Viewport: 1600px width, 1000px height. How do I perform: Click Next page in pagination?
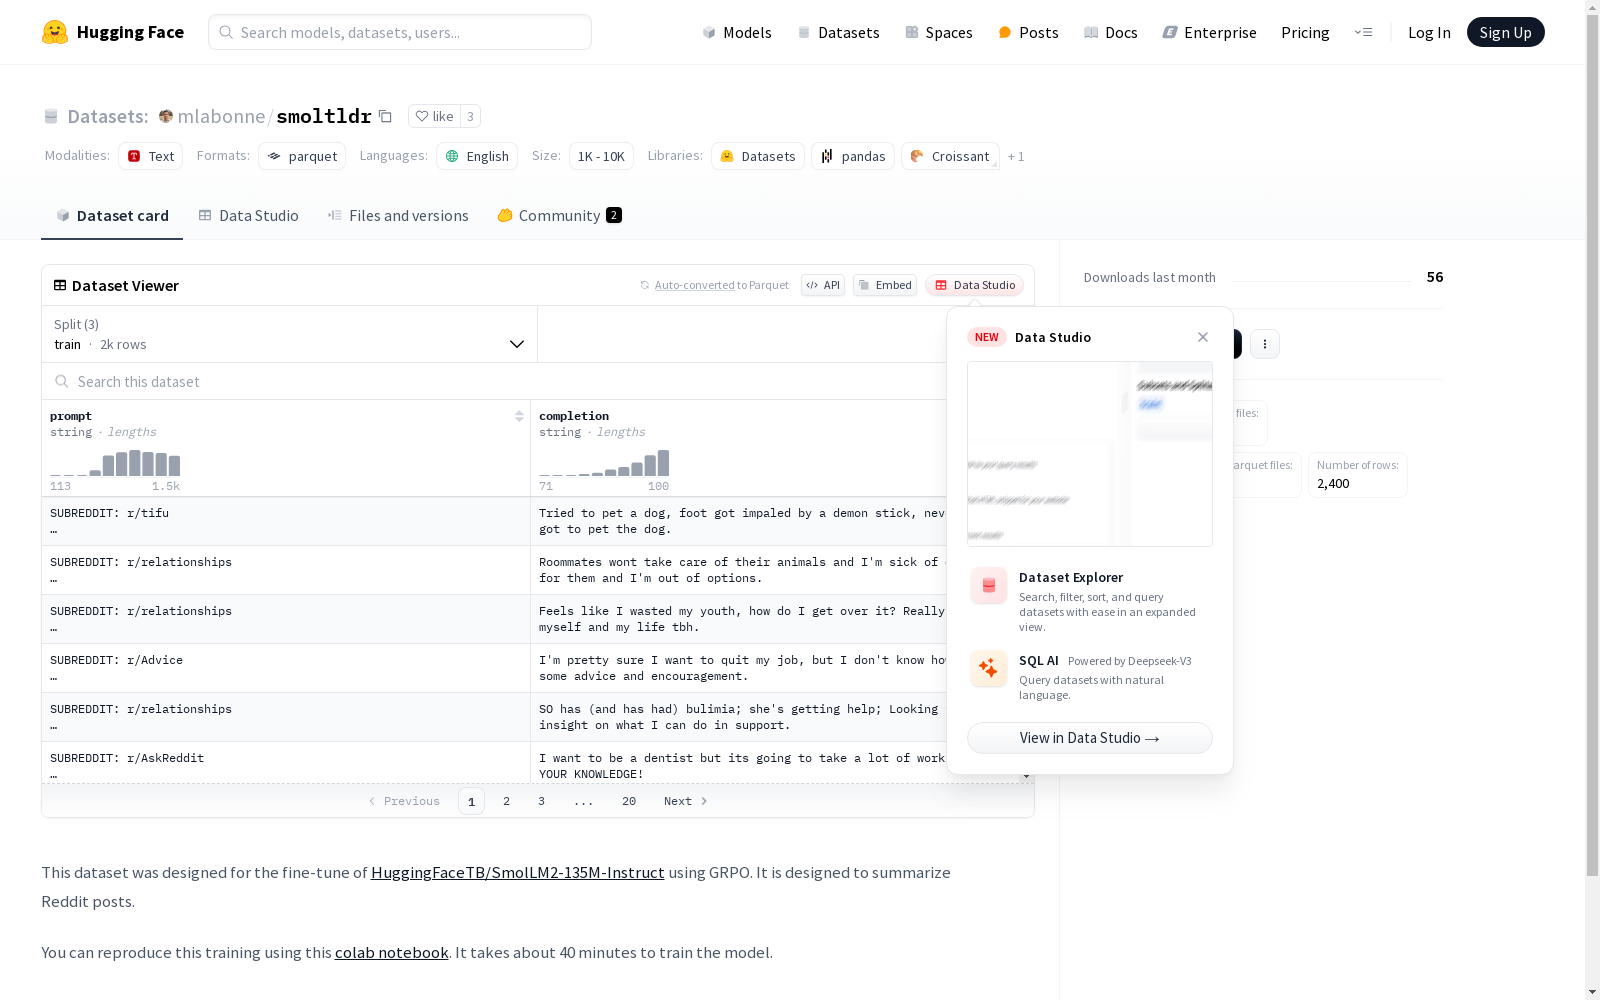pos(686,801)
